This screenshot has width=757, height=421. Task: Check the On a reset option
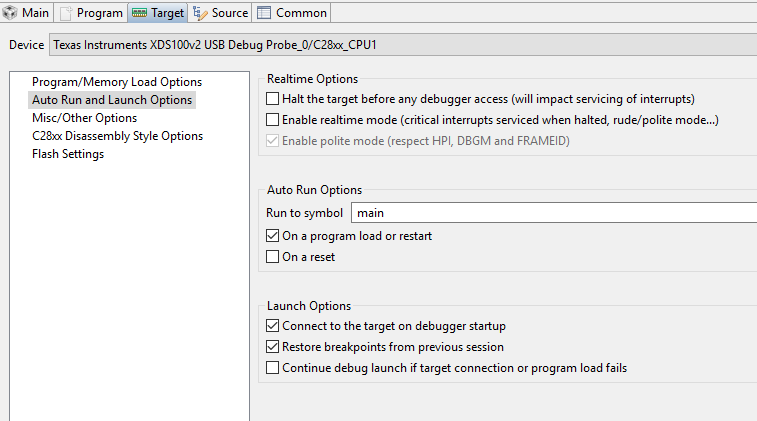tap(273, 257)
